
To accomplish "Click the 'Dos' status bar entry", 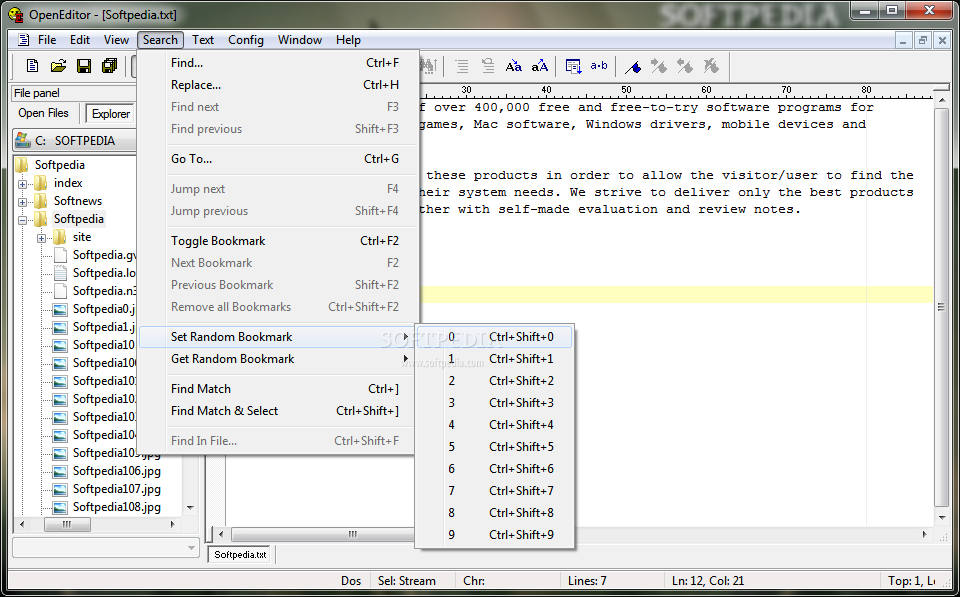I will coord(351,580).
